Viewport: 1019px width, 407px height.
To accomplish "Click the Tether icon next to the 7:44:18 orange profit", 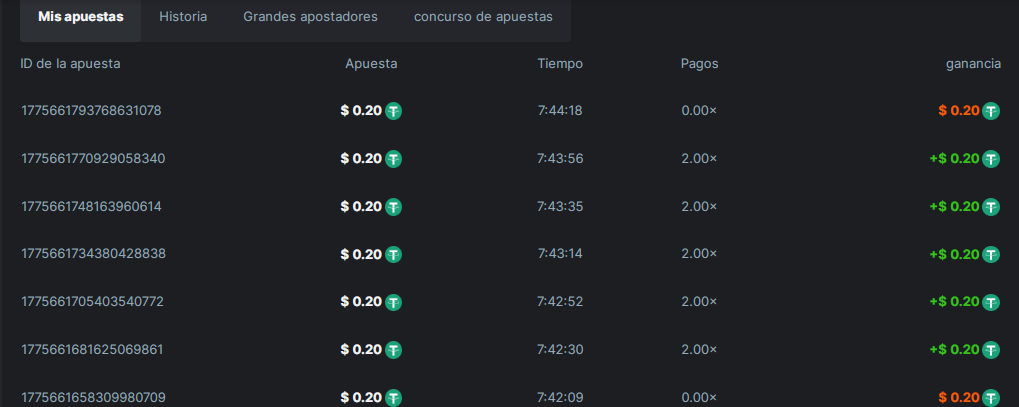I will pos(991,111).
